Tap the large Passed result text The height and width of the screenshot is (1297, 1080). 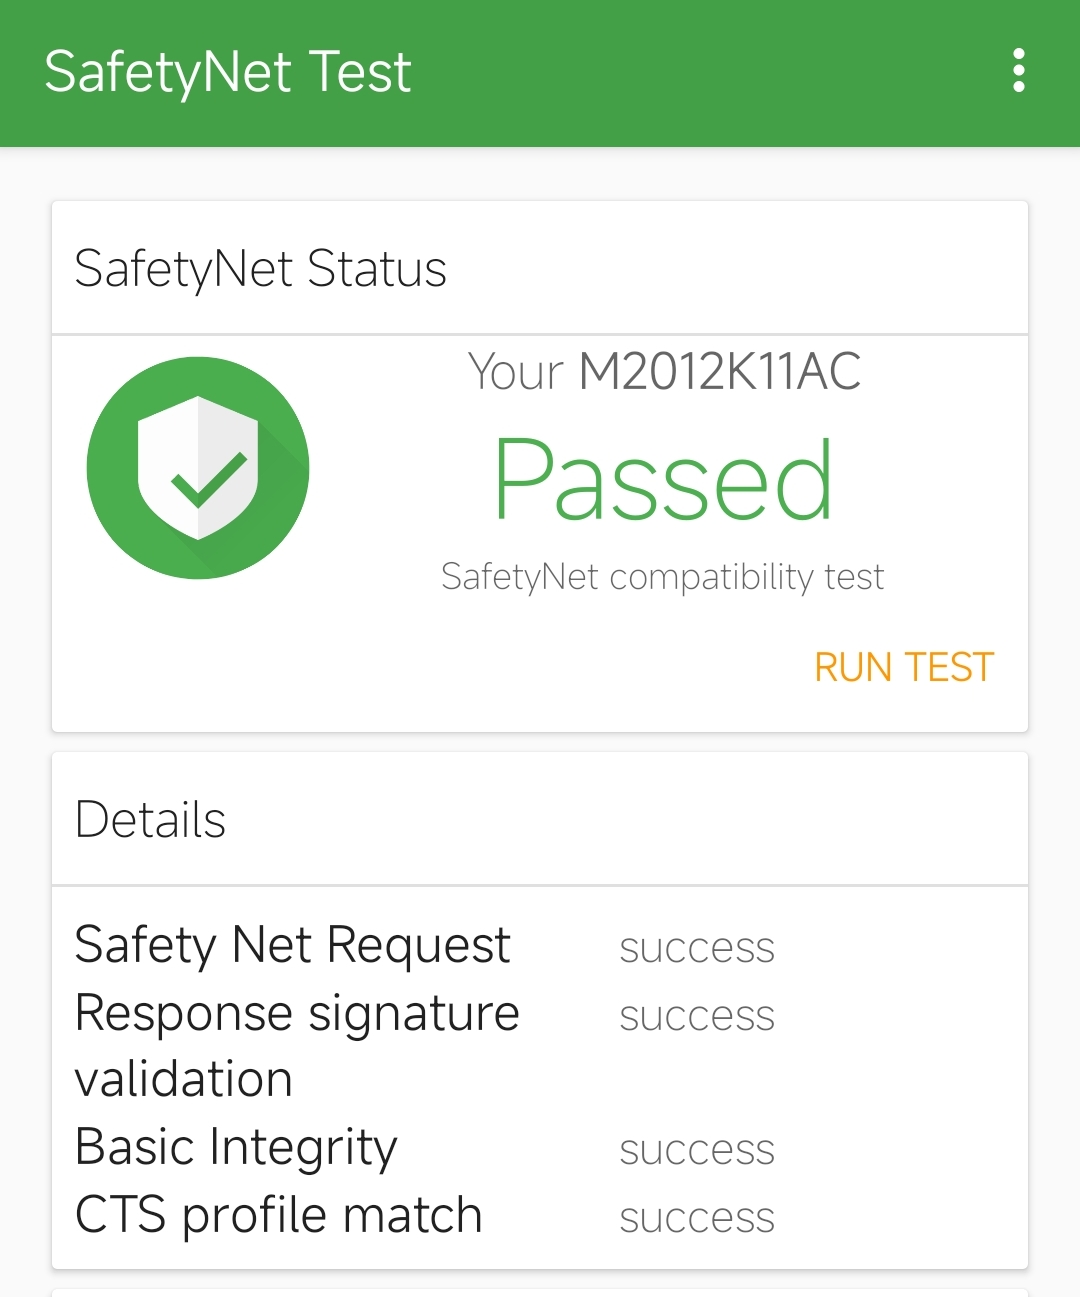tap(663, 480)
